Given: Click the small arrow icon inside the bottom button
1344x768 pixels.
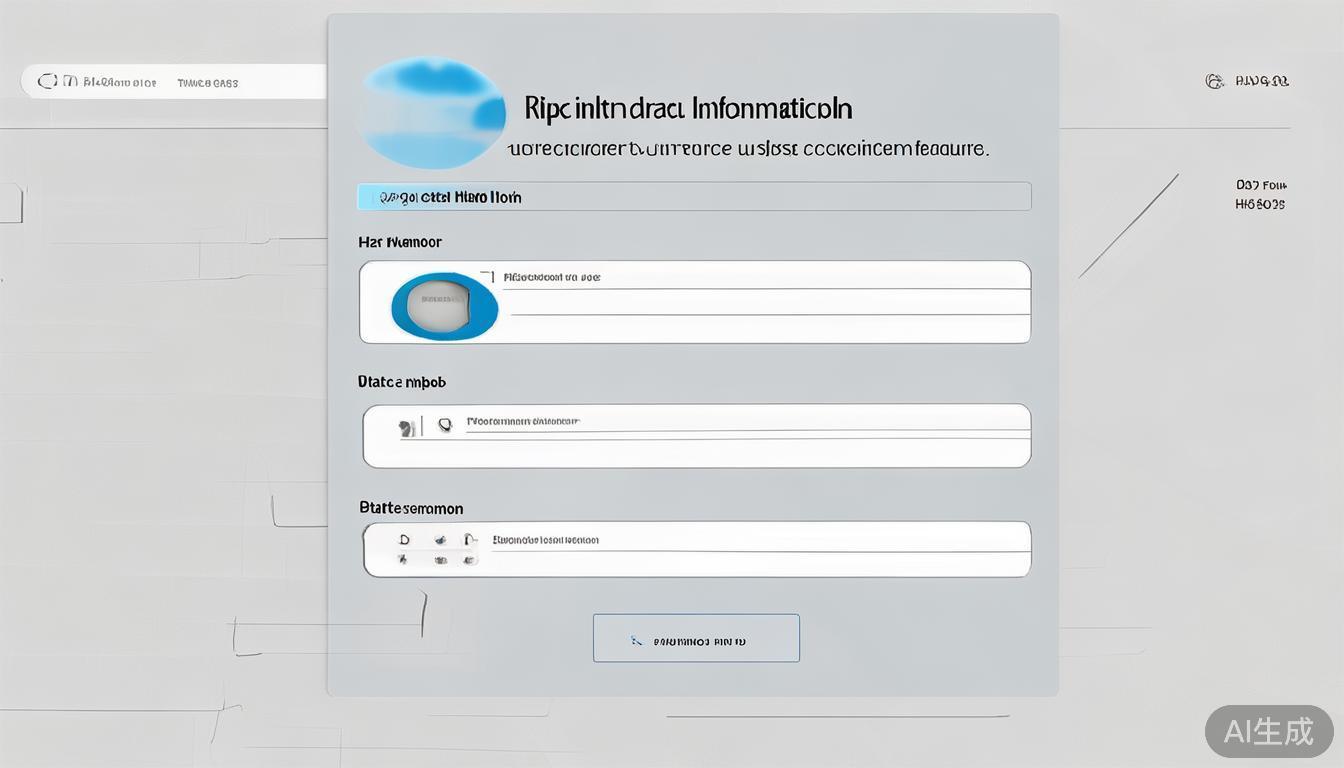Looking at the screenshot, I should pos(635,640).
